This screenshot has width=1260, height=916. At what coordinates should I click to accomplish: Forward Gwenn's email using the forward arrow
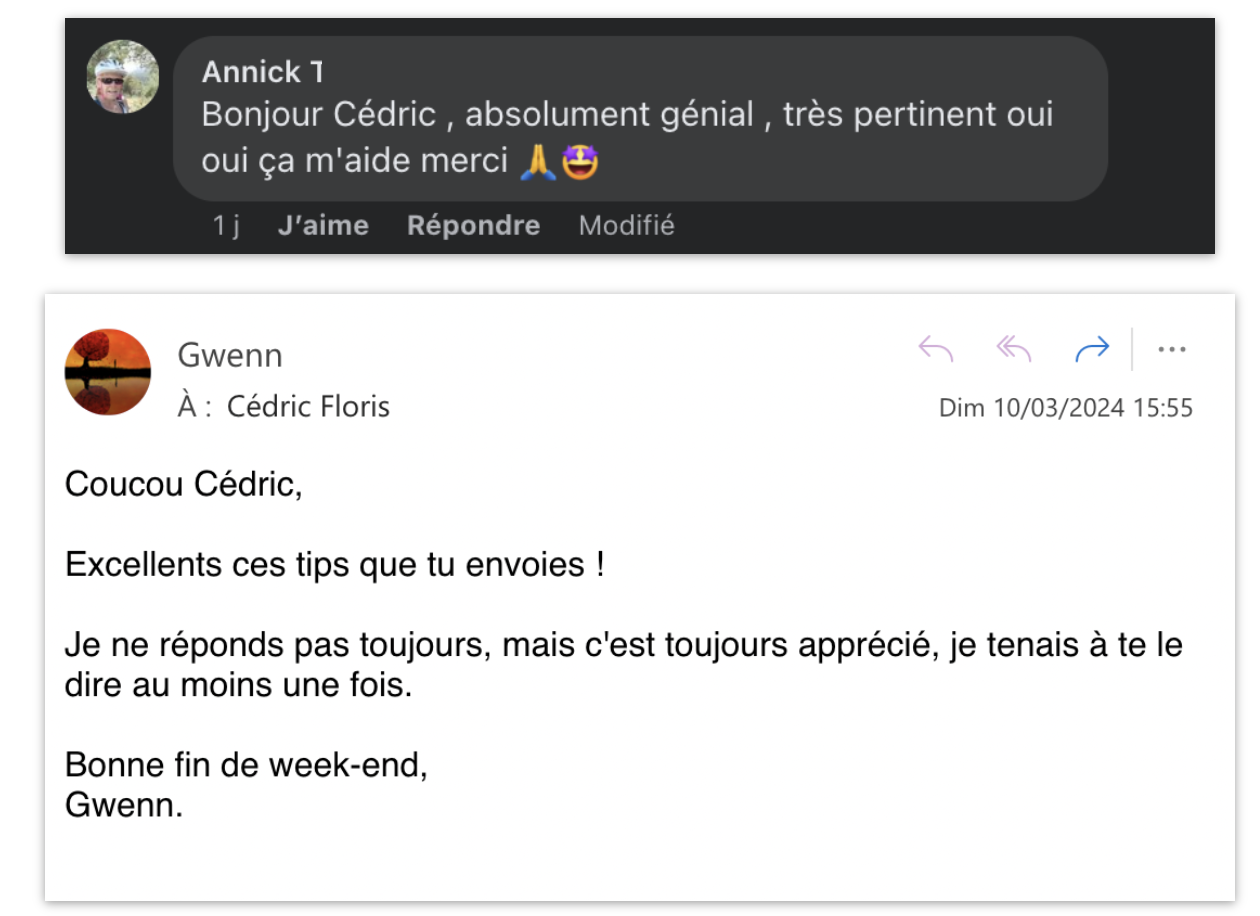click(1092, 349)
